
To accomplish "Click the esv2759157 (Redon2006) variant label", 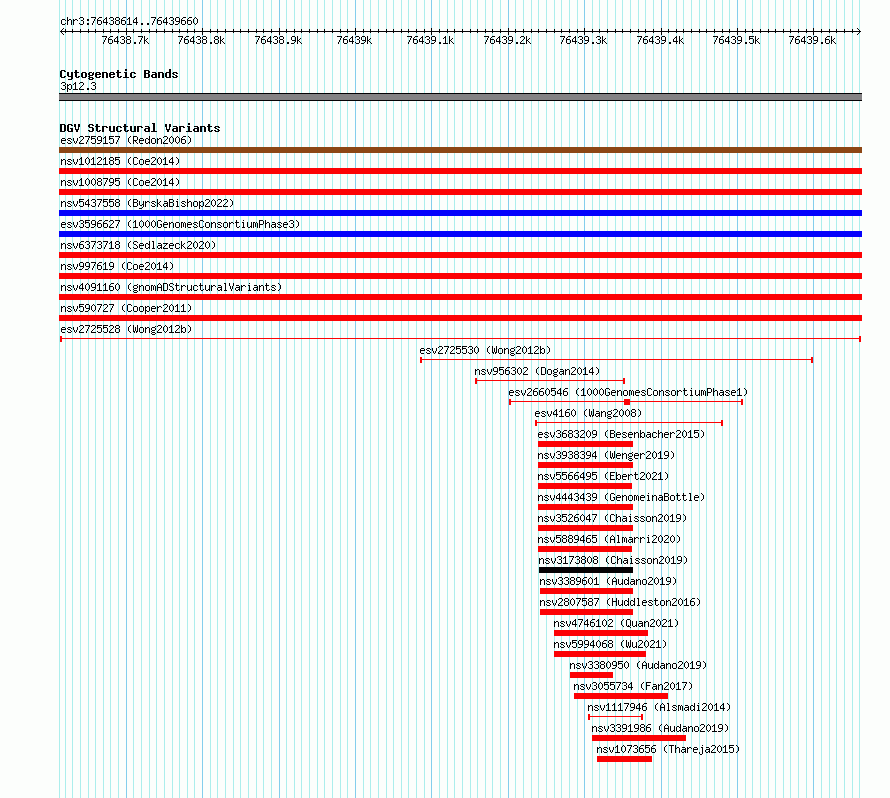I will 126,140.
